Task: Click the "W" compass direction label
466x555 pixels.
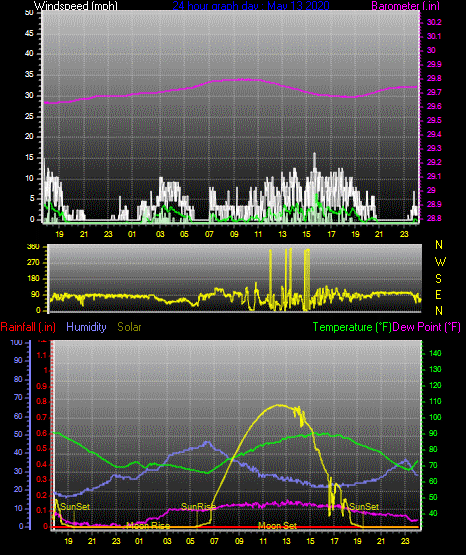Action: [x=440, y=262]
